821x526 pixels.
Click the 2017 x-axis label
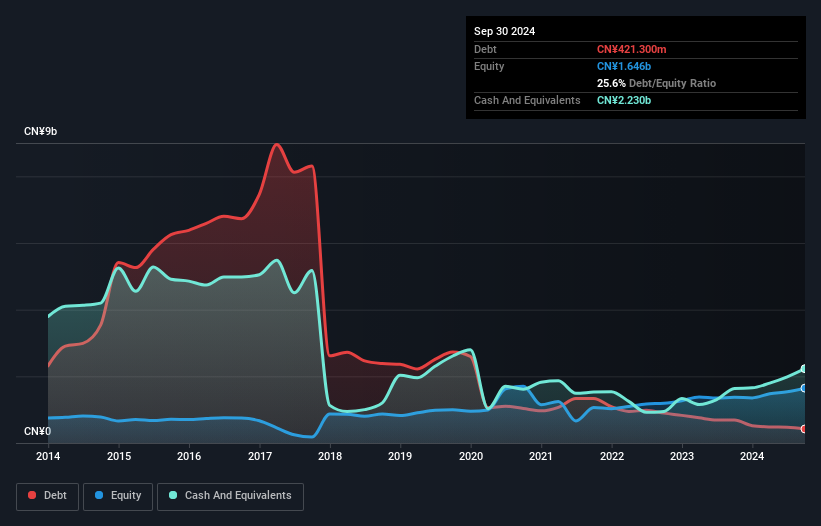(x=260, y=456)
